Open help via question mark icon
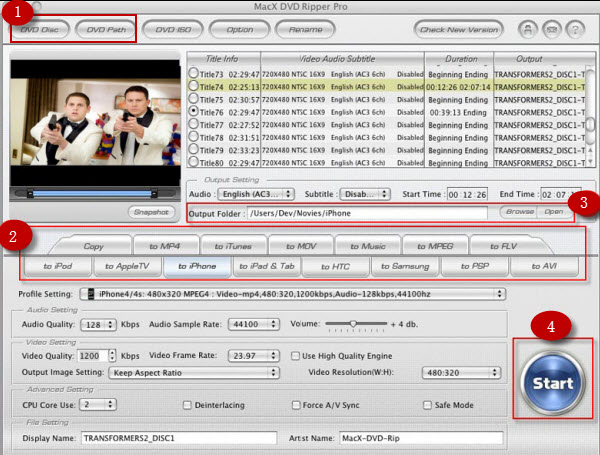 coord(575,29)
